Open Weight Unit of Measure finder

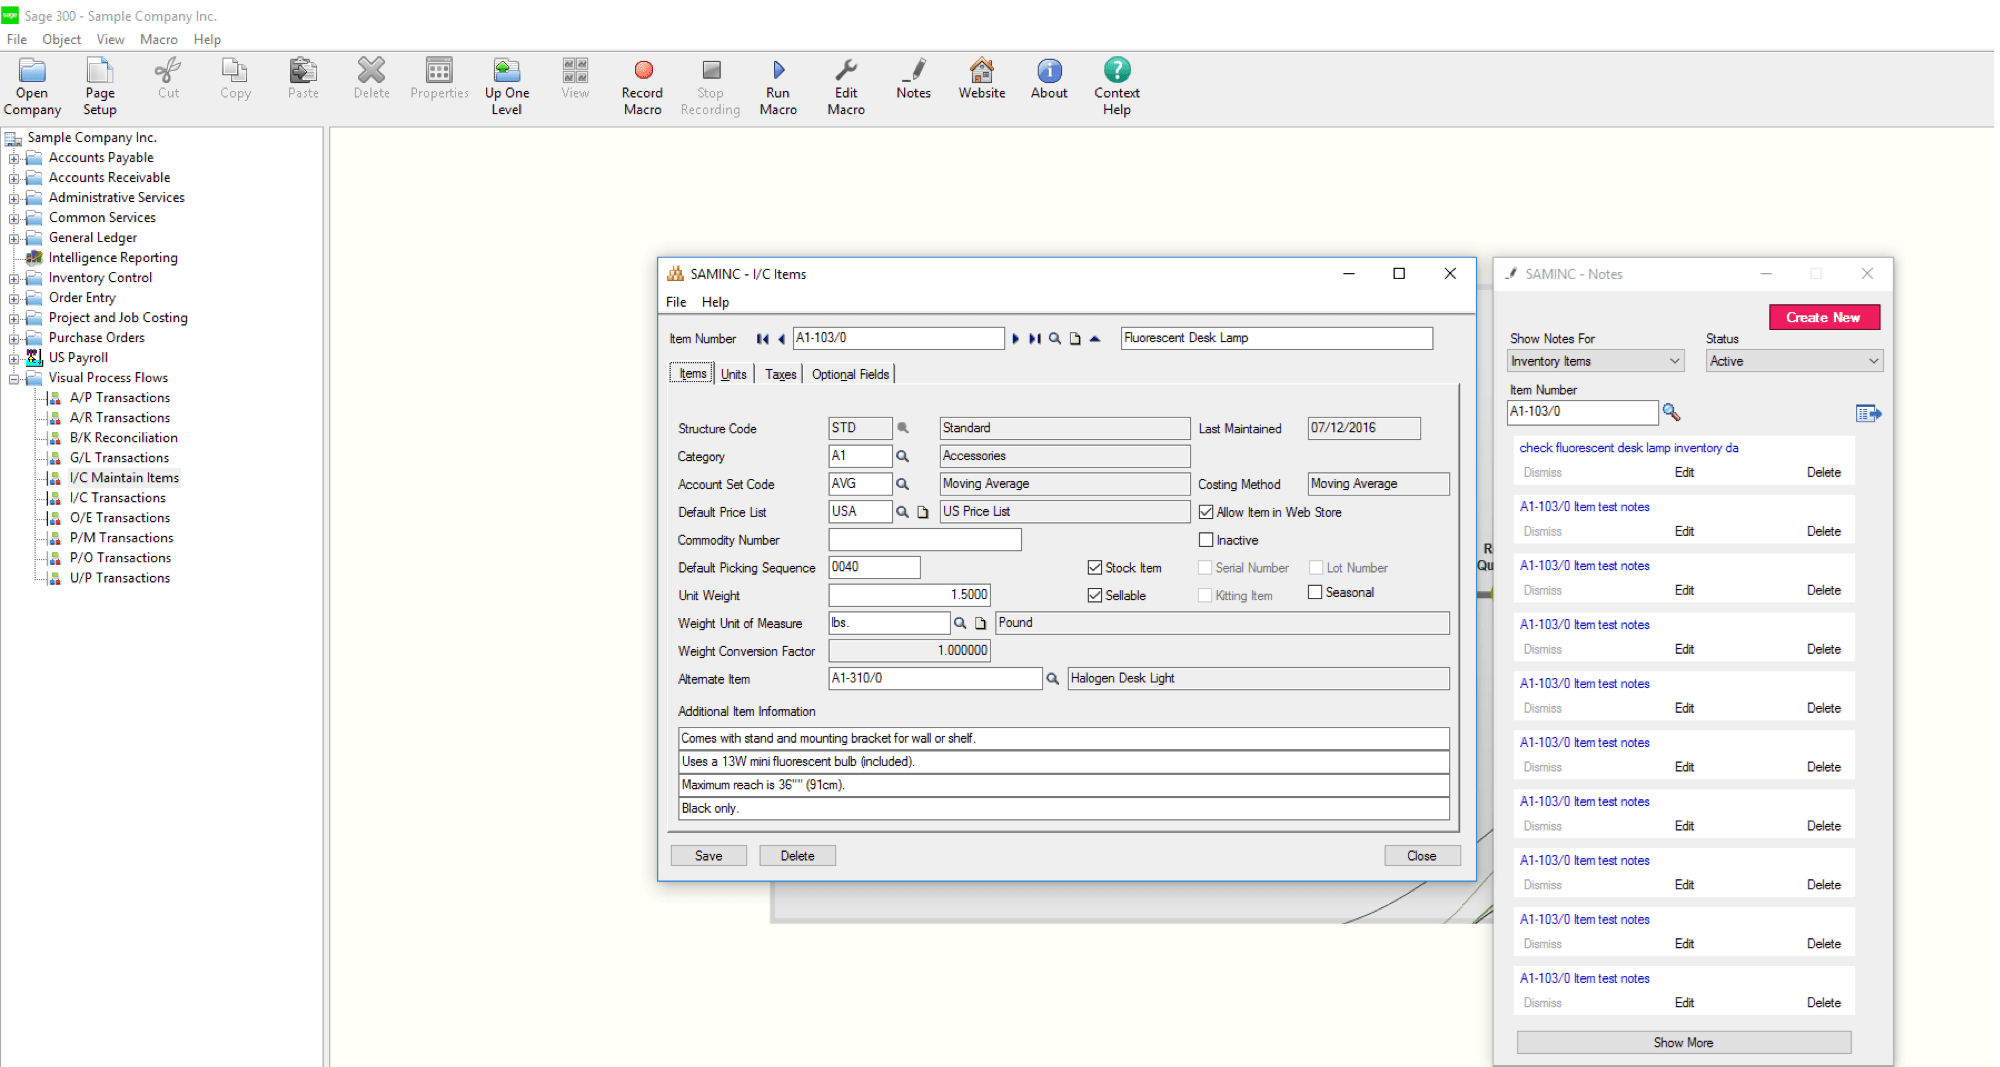point(960,623)
